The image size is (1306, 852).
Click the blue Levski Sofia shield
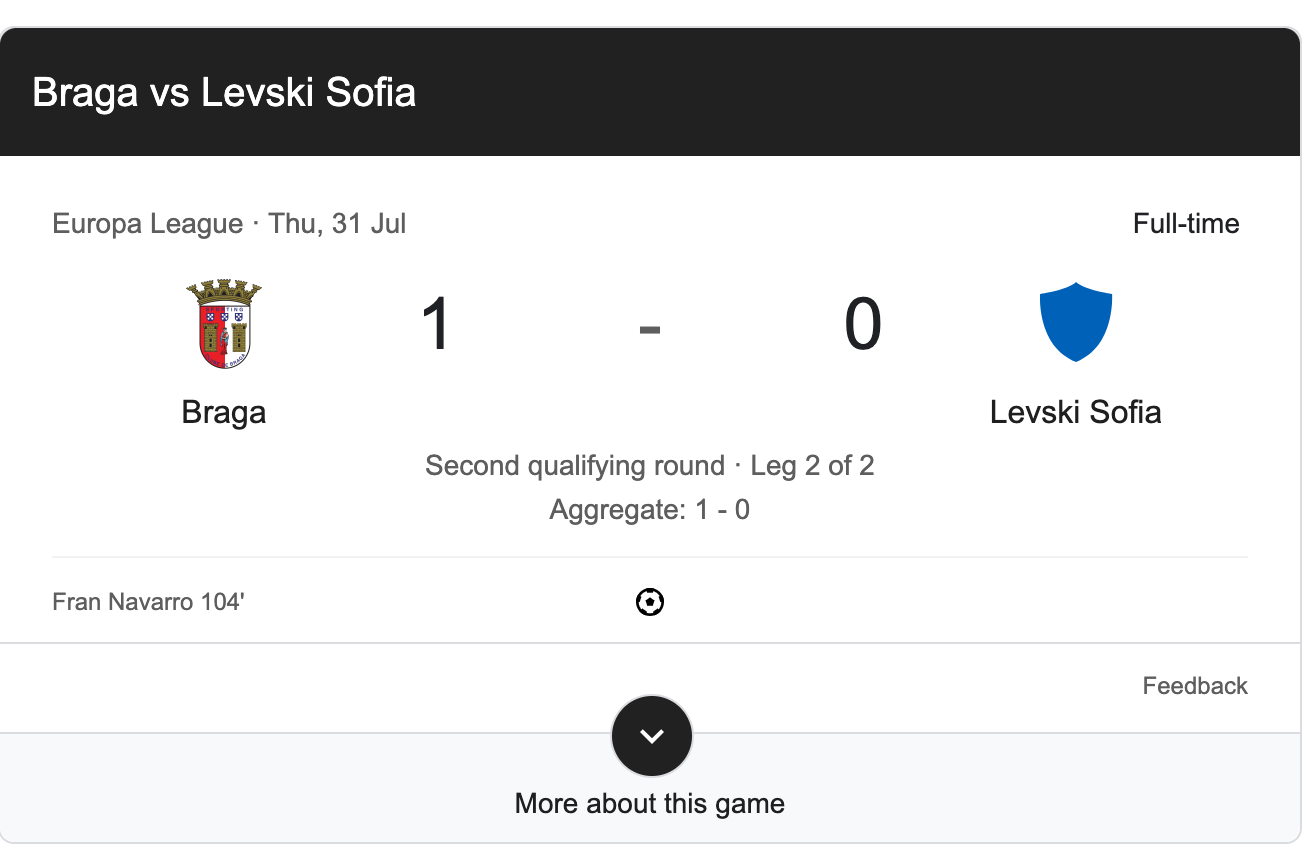[1075, 322]
